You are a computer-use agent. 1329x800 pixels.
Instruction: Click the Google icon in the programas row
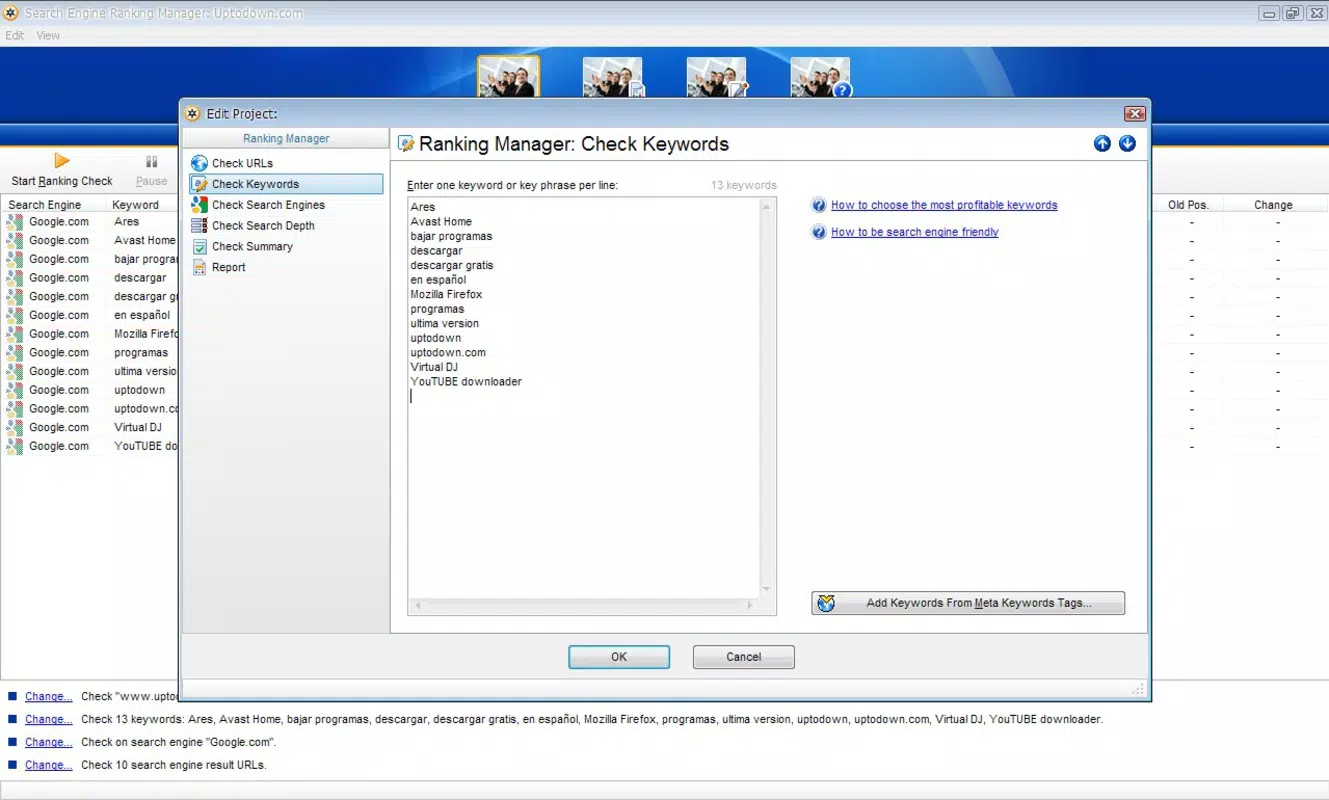[x=14, y=353]
